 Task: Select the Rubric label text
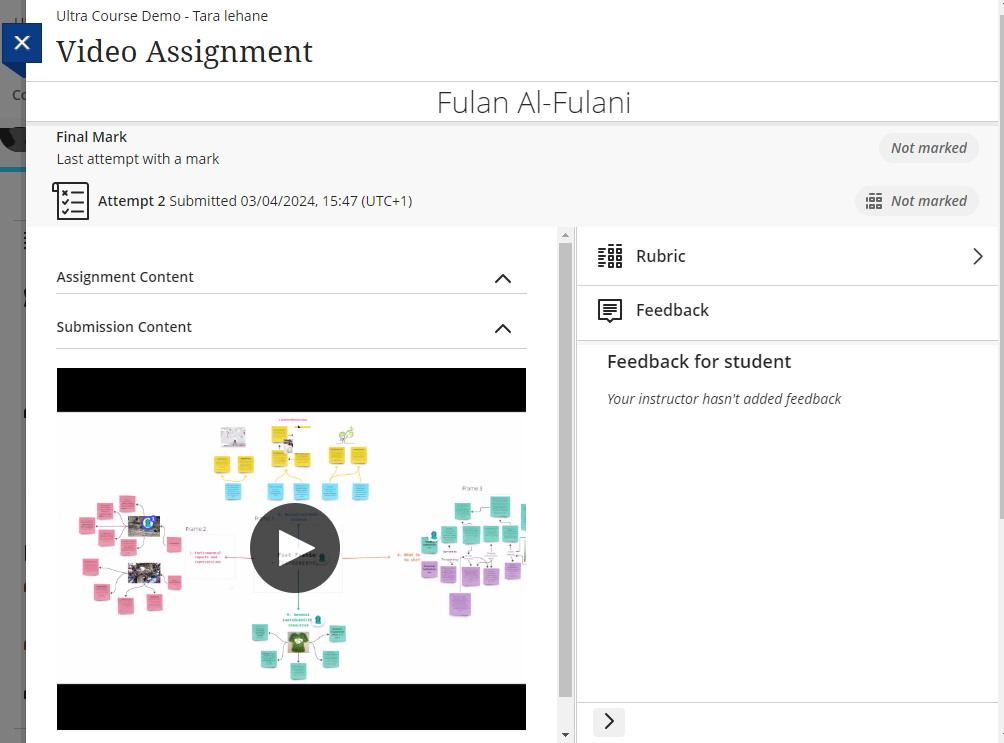(660, 257)
